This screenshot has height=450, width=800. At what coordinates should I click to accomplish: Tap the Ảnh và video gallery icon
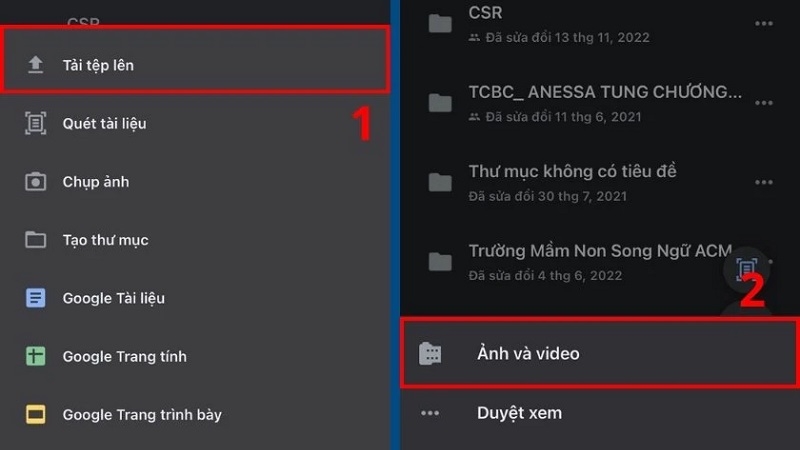[430, 354]
